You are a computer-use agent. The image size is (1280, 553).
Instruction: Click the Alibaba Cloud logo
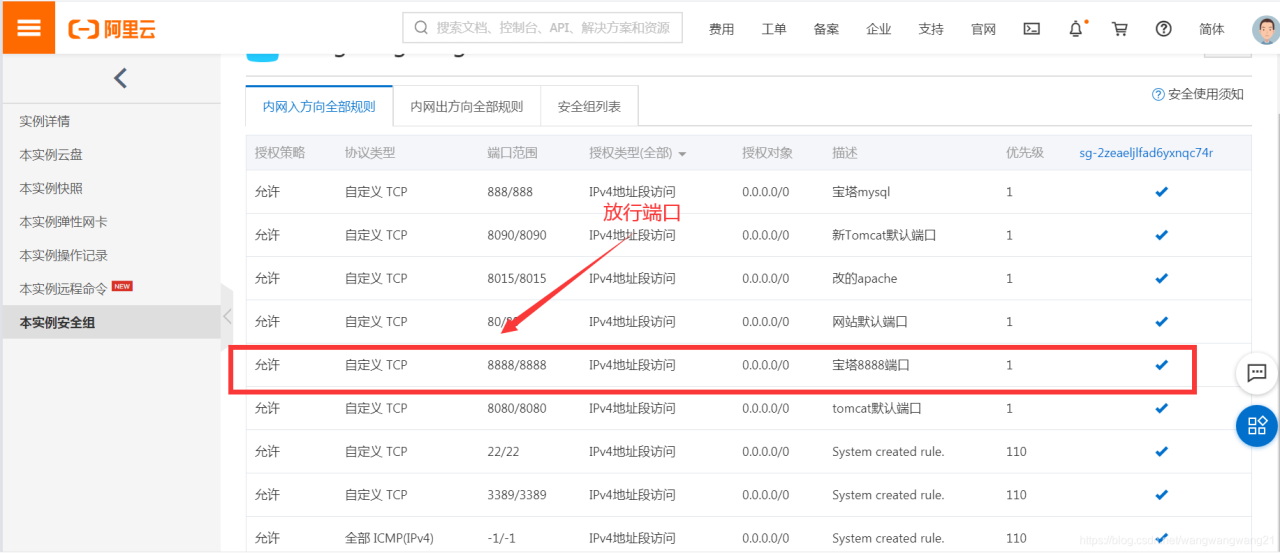coord(112,29)
